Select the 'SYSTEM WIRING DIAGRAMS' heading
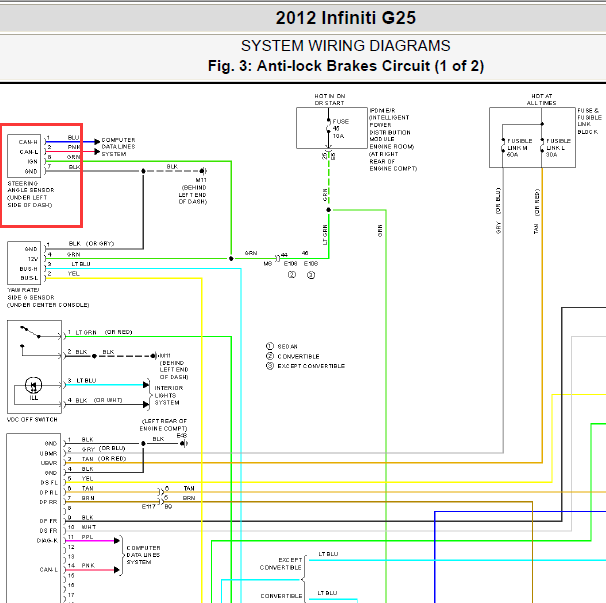Viewport: 606px width, 603px height. pyautogui.click(x=346, y=46)
